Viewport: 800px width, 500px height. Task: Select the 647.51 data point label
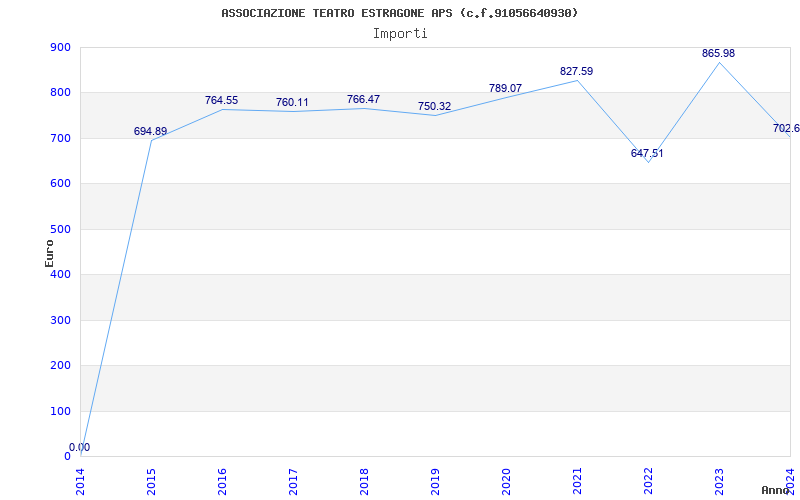647,153
